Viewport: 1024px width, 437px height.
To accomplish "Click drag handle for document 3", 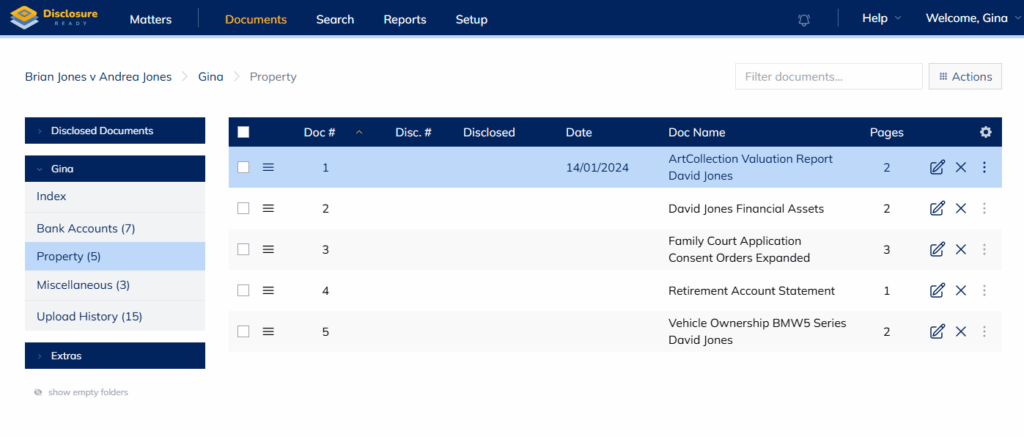I will pos(268,250).
